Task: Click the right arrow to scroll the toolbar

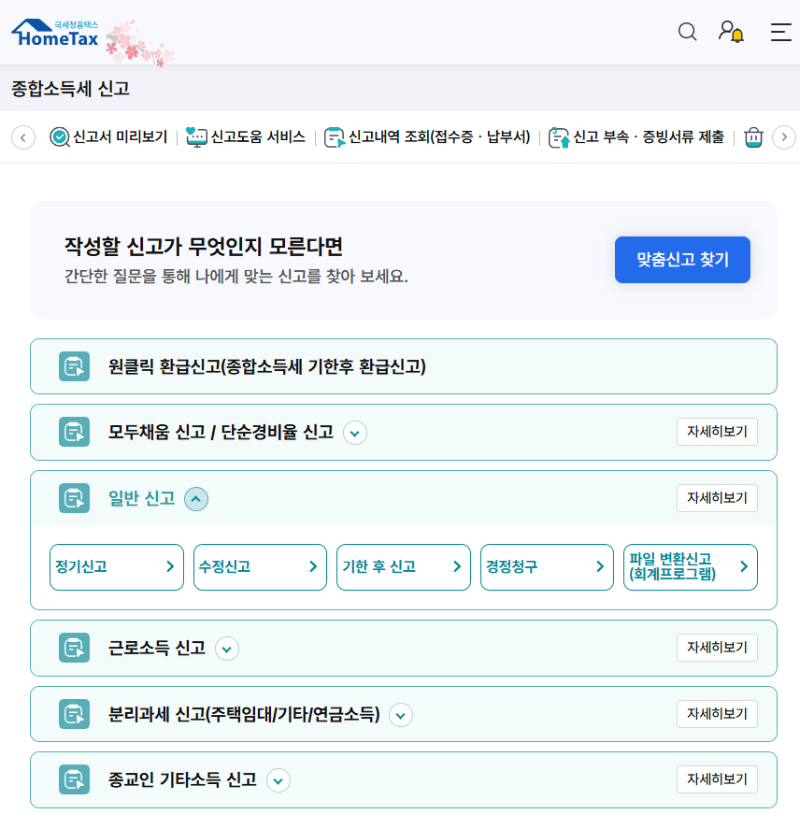Action: coord(785,138)
